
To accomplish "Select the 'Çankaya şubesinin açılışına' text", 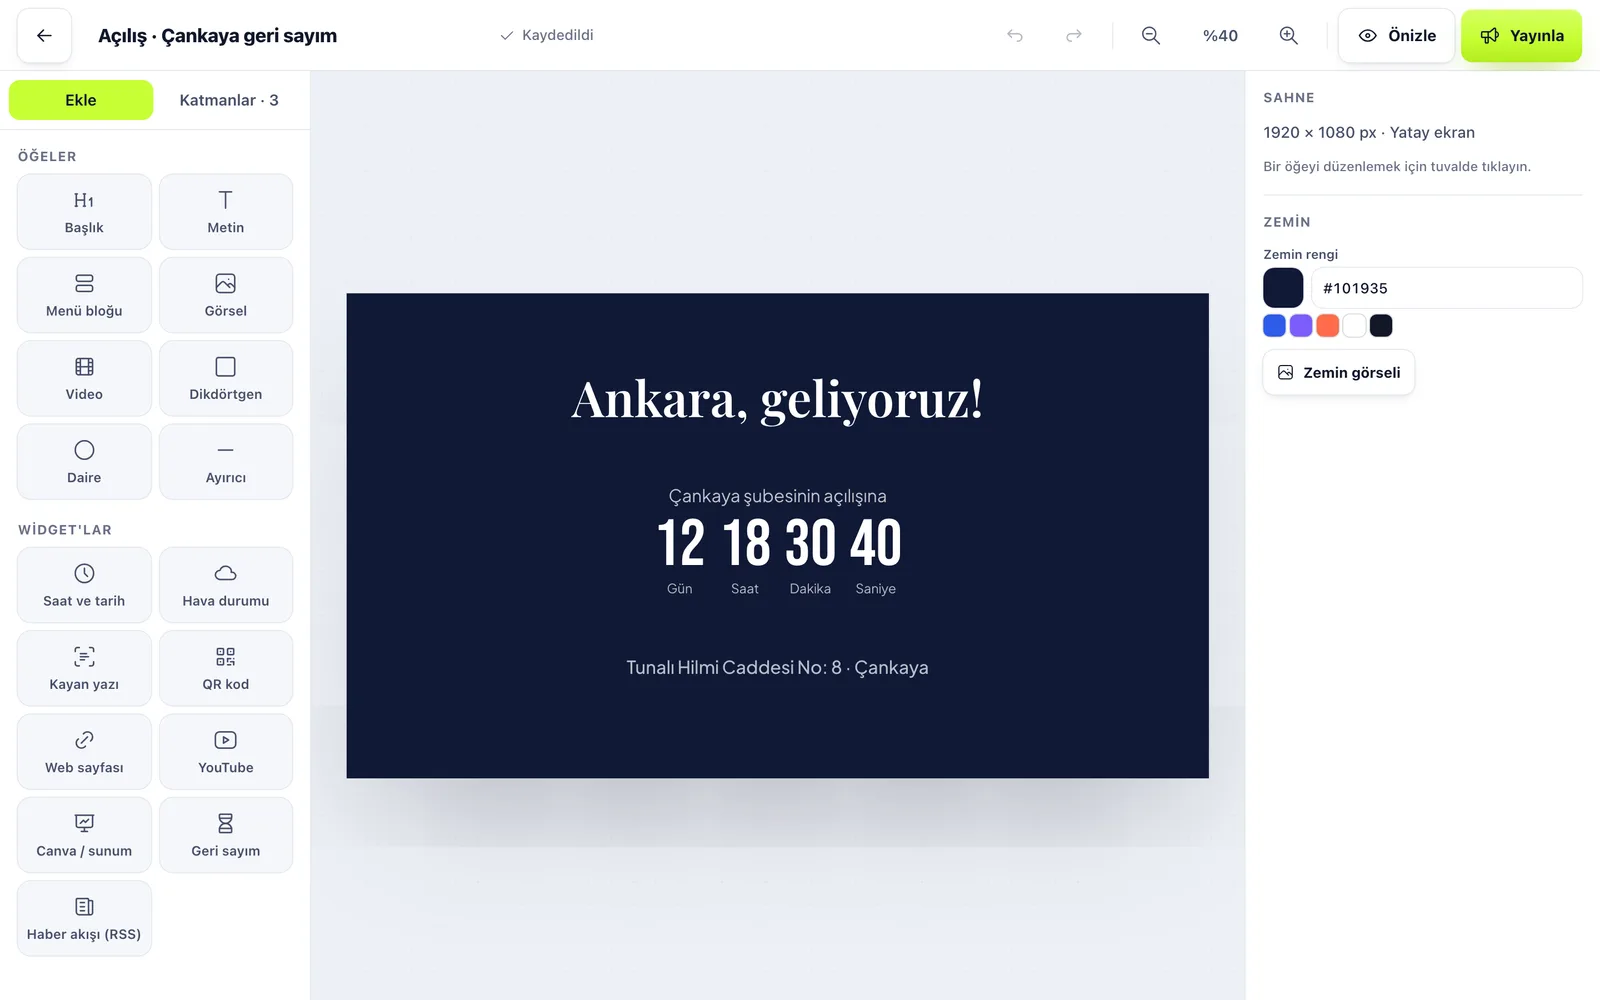I will [x=777, y=496].
